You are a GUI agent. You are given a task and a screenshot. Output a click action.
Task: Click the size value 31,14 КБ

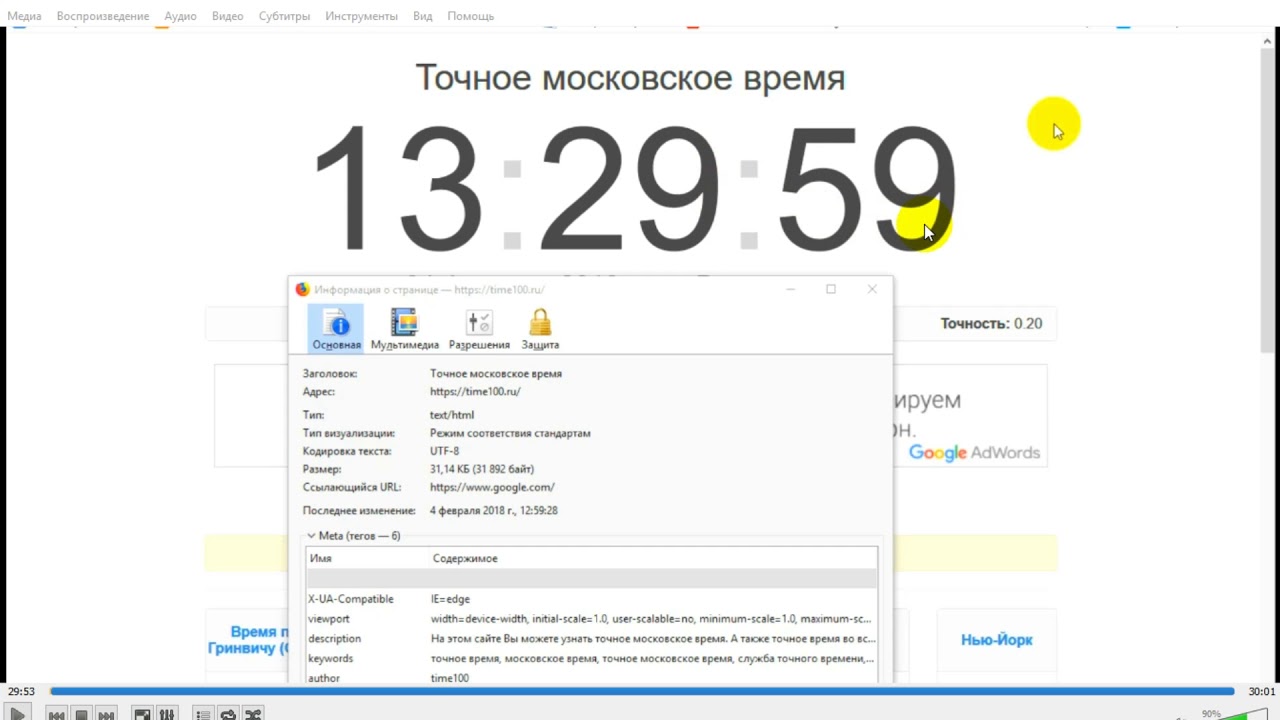pyautogui.click(x=482, y=470)
